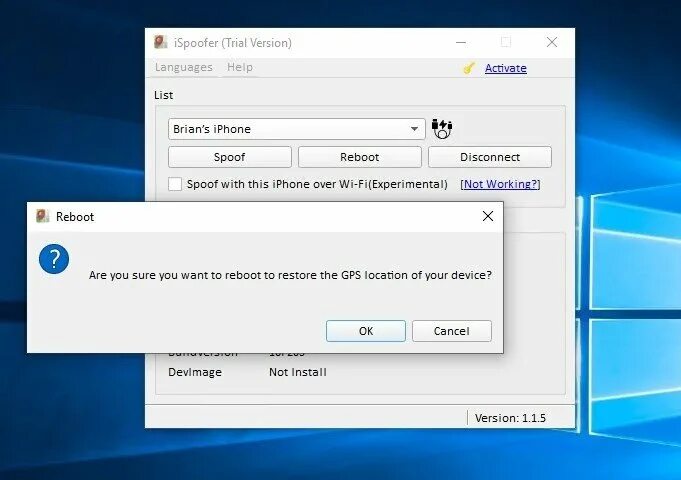Disconnect the device in iSpoofer

pyautogui.click(x=490, y=157)
